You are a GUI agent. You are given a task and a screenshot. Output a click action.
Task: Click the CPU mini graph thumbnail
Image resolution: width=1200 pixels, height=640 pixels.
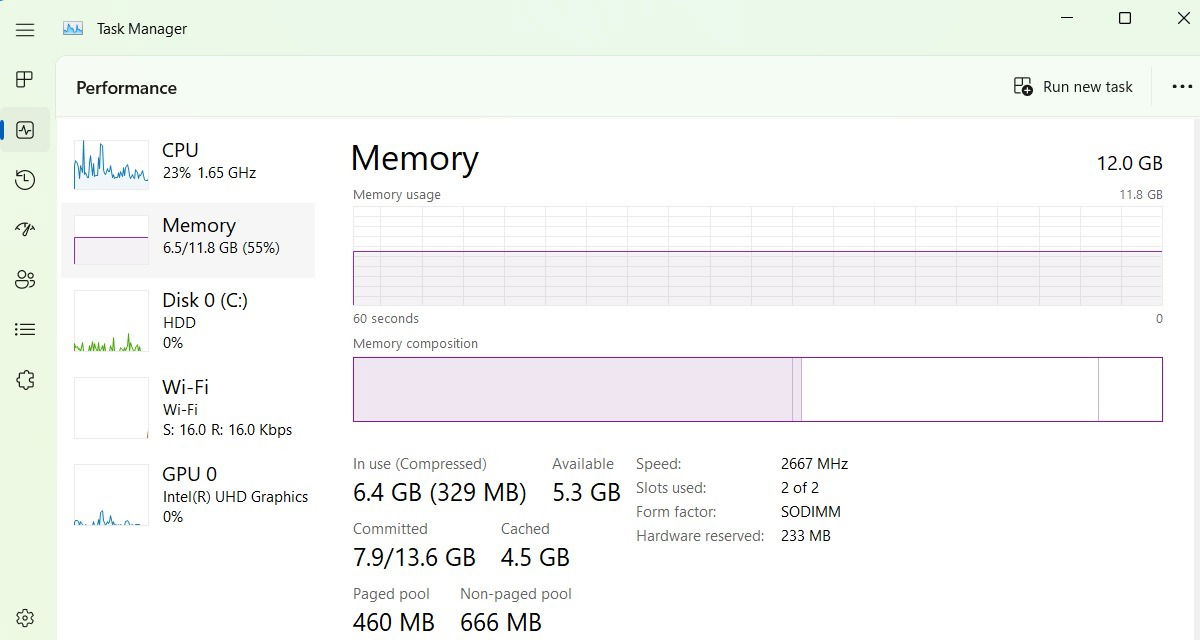[x=111, y=164]
